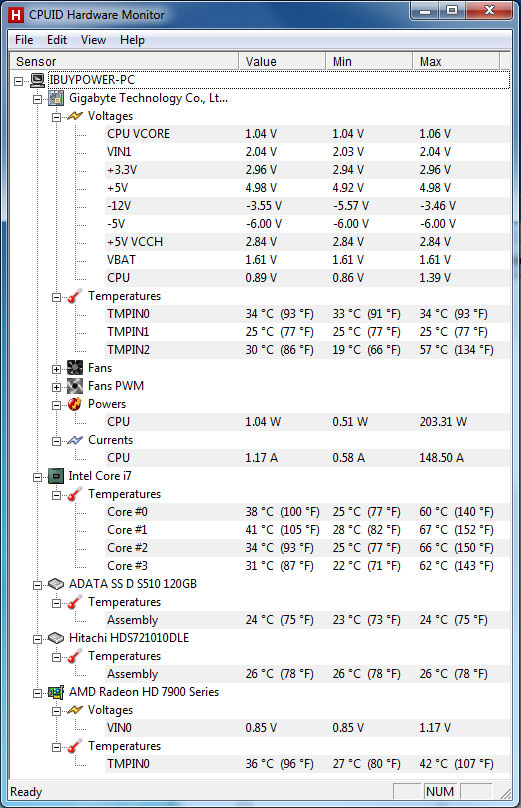
Task: Collapse the Intel Core i7 node
Action: click(37, 477)
